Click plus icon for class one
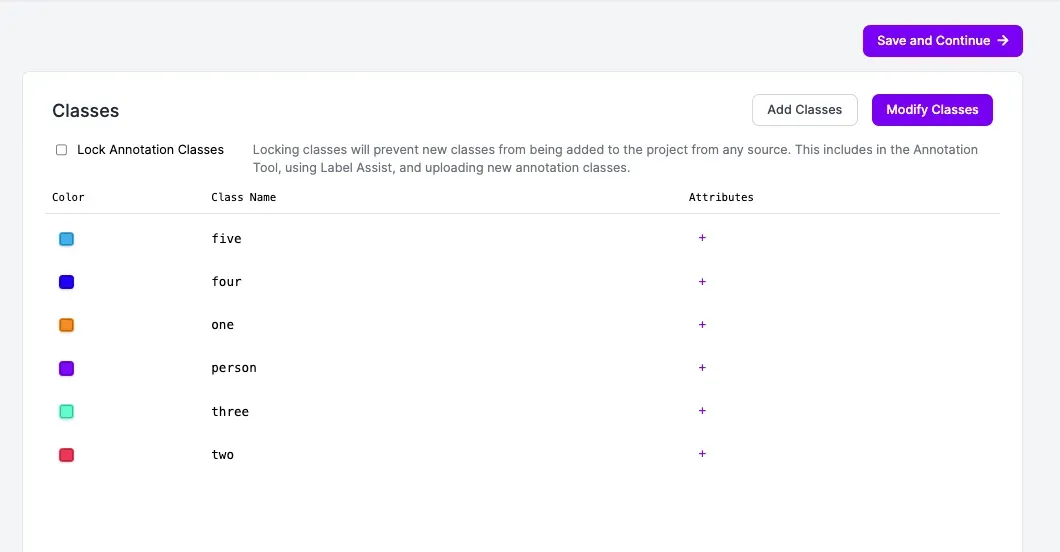1060x552 pixels. [702, 325]
